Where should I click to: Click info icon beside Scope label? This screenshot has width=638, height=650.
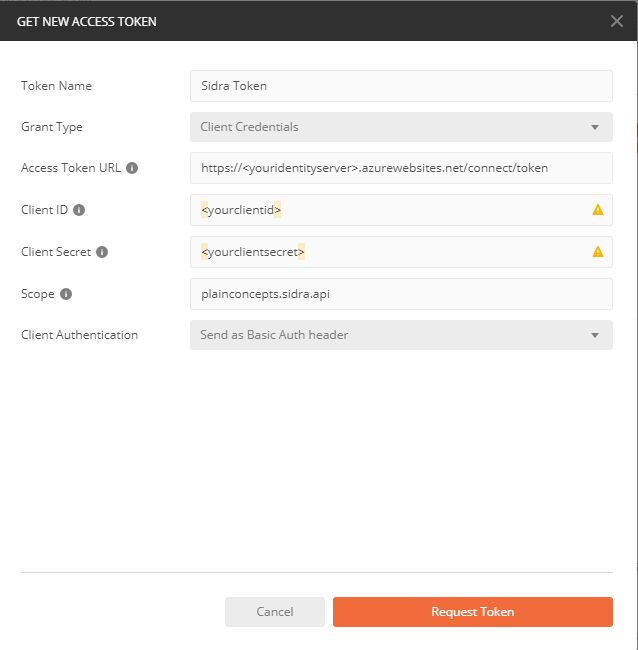pyautogui.click(x=66, y=294)
